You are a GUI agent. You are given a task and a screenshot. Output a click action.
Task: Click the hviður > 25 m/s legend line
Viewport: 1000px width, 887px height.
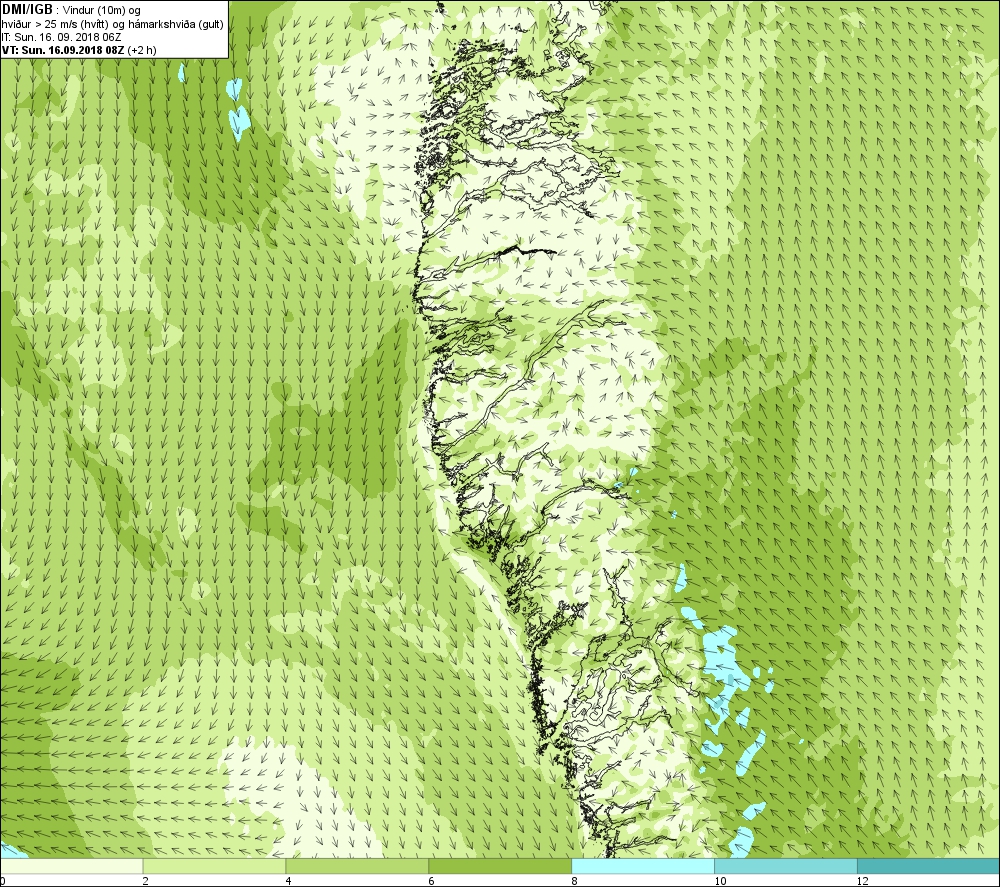click(x=112, y=24)
